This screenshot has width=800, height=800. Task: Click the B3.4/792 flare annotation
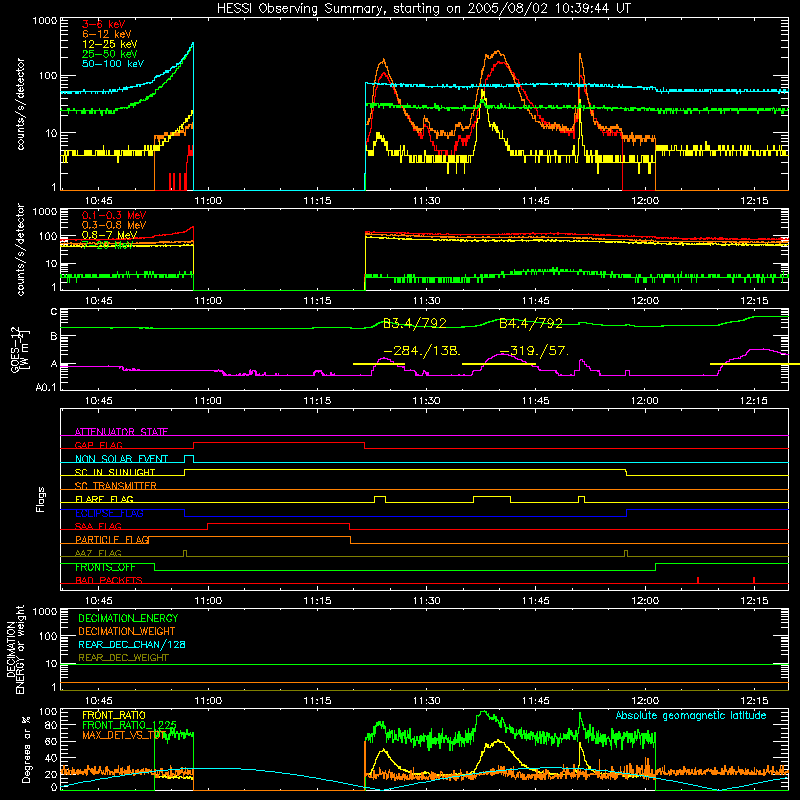pos(415,323)
